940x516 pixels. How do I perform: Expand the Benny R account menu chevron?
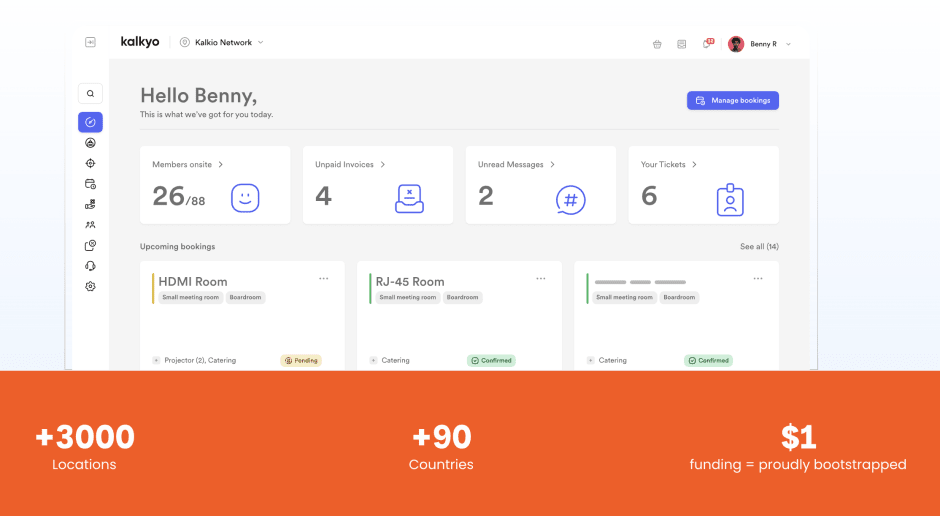click(788, 44)
